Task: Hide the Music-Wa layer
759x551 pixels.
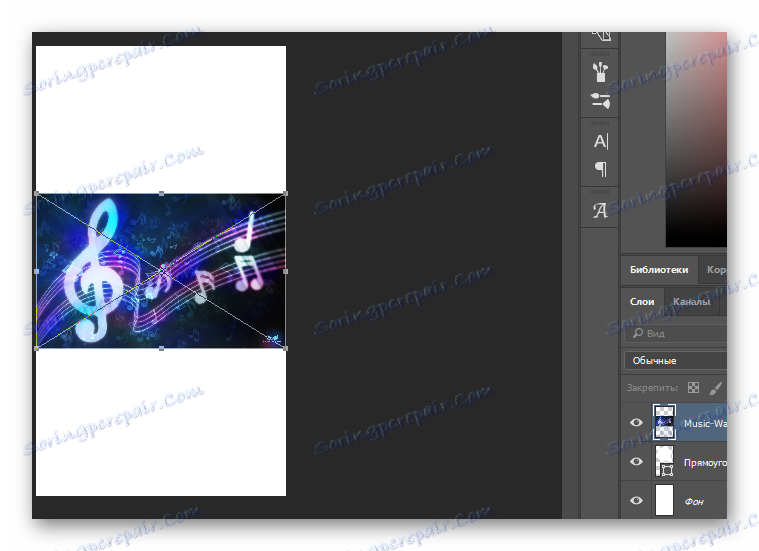Action: click(636, 423)
